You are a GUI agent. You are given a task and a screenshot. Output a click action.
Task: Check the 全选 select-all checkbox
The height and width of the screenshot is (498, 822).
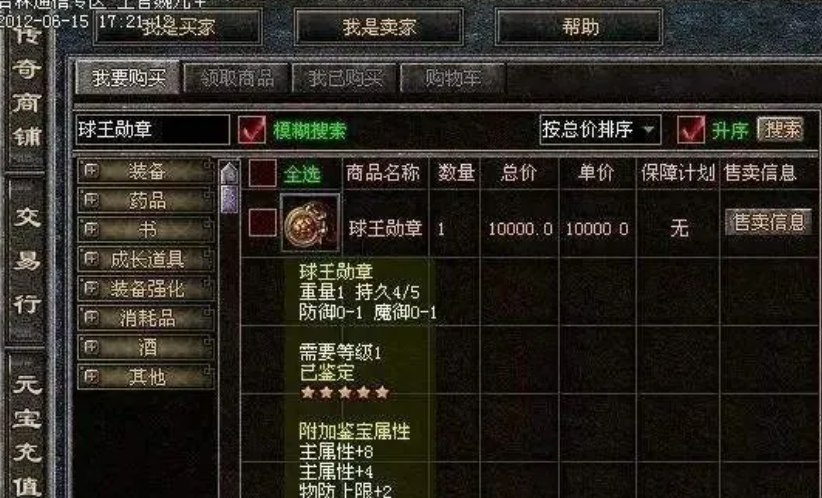point(263,173)
